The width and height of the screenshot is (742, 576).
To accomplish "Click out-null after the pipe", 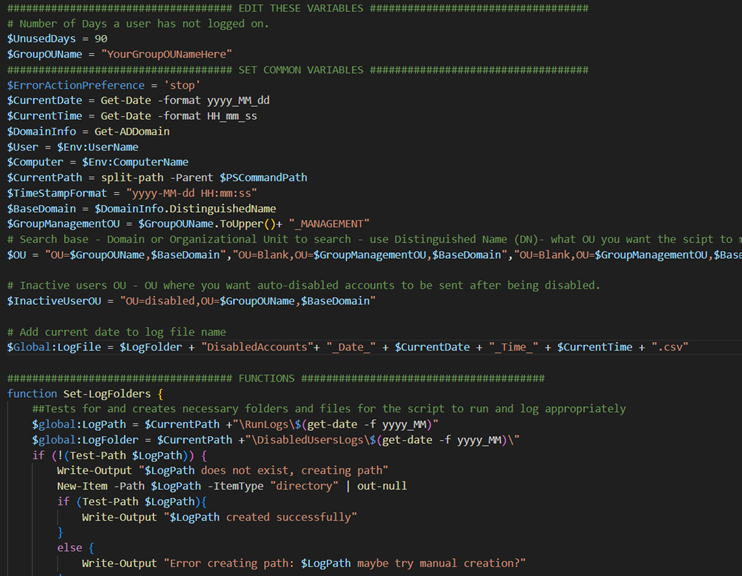I will [x=382, y=487].
